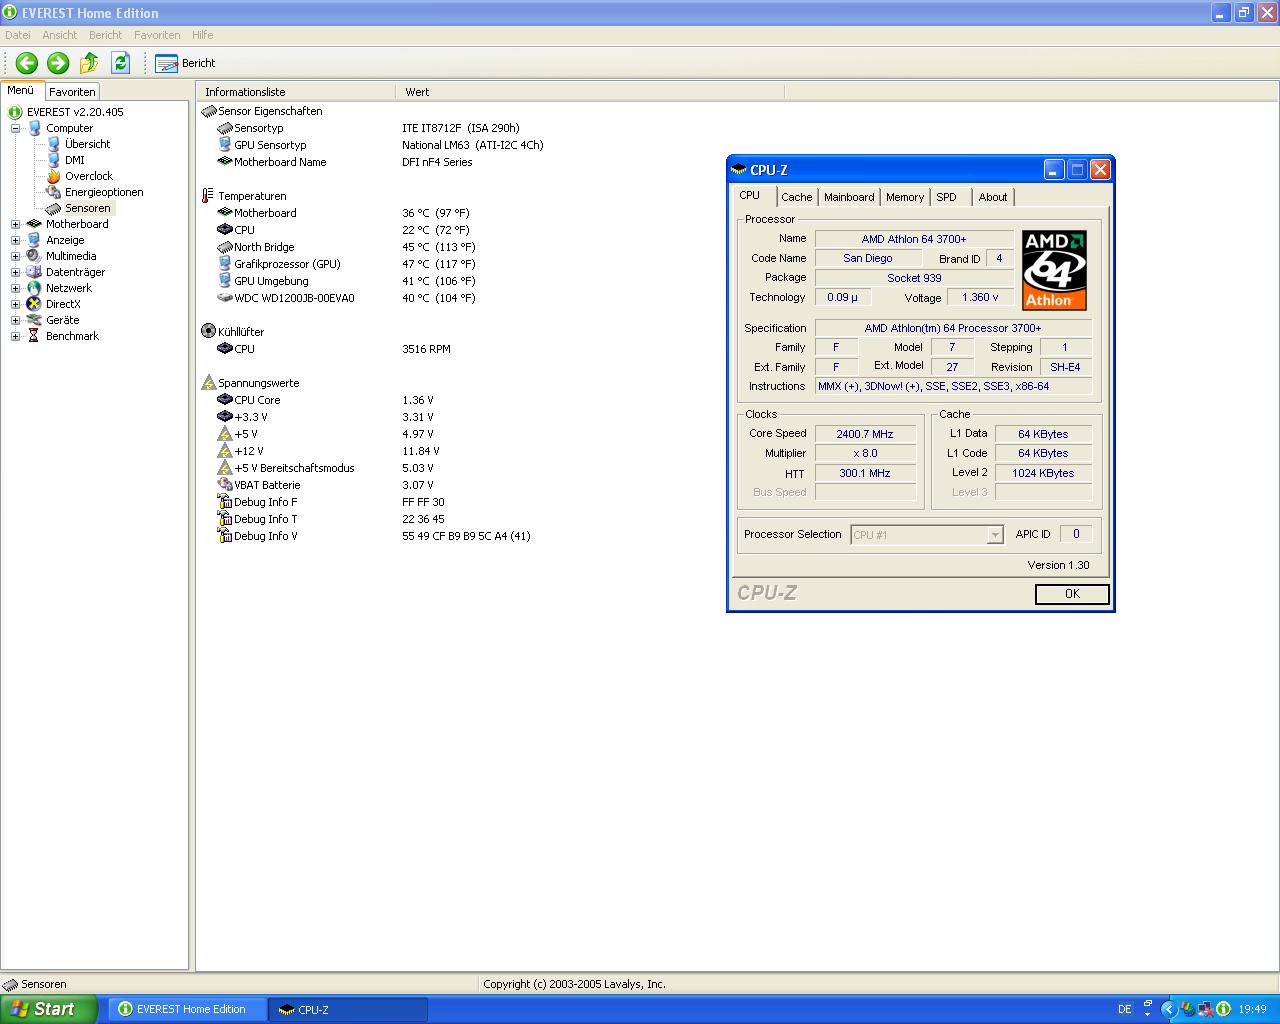Click the DirectX icon in tree
This screenshot has height=1024, width=1280.
click(x=34, y=304)
